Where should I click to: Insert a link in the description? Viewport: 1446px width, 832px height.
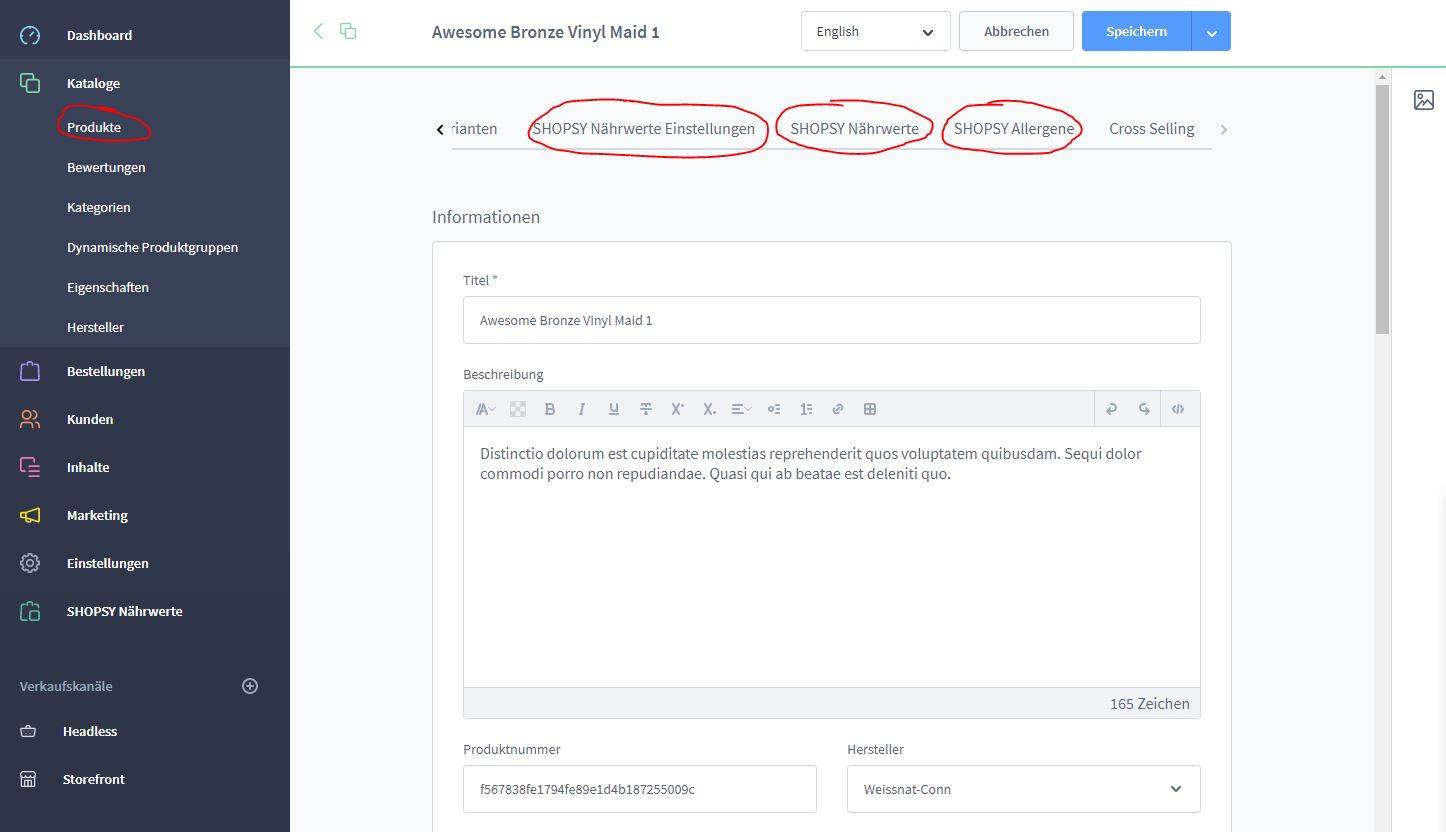(x=838, y=409)
